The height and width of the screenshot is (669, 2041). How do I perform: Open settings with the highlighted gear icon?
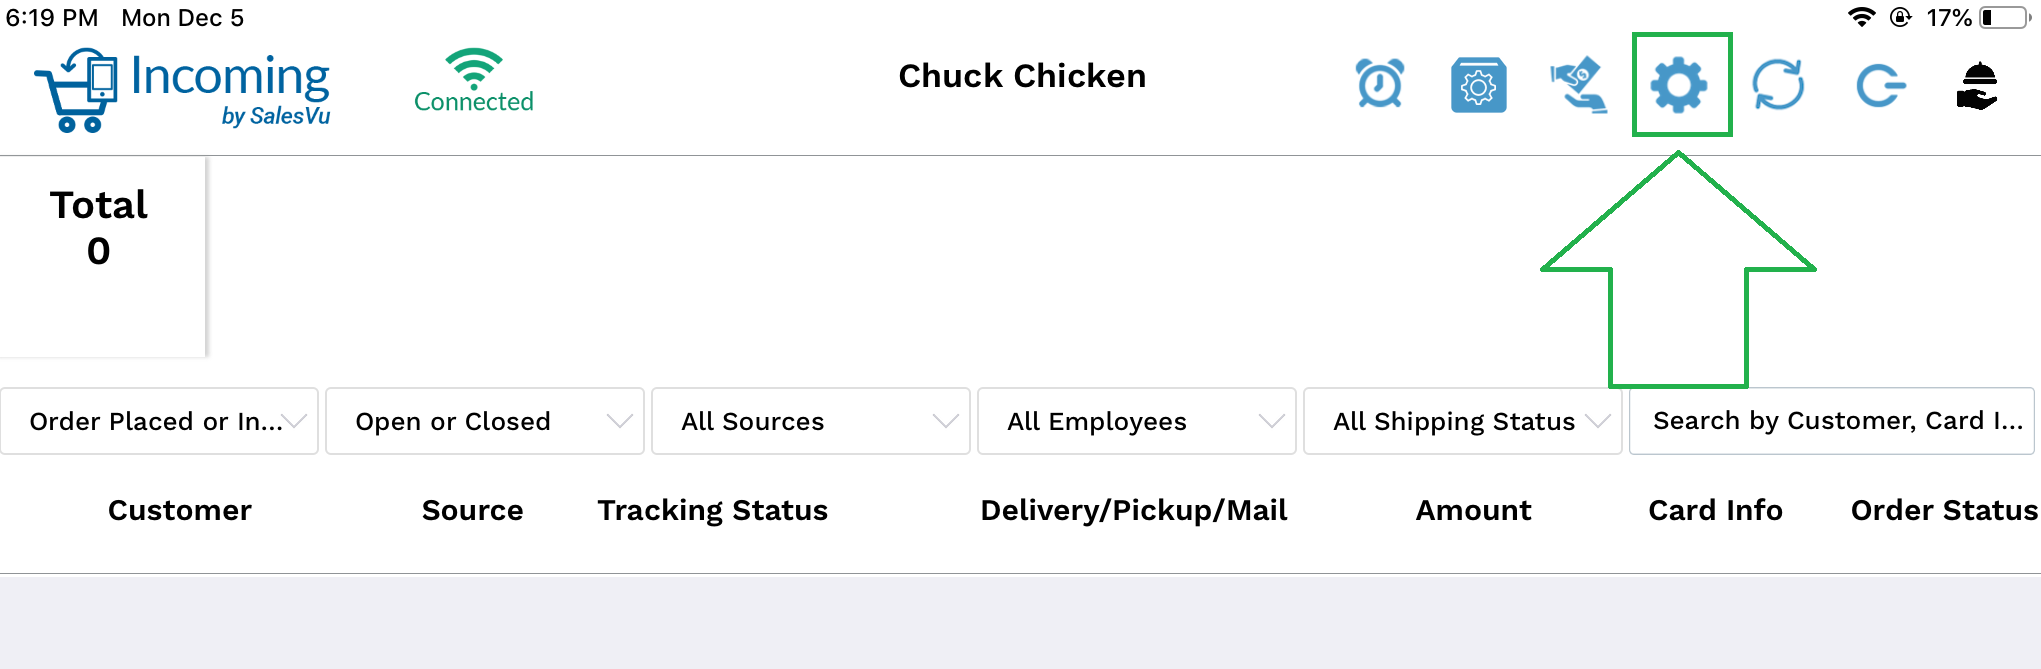[x=1680, y=85]
